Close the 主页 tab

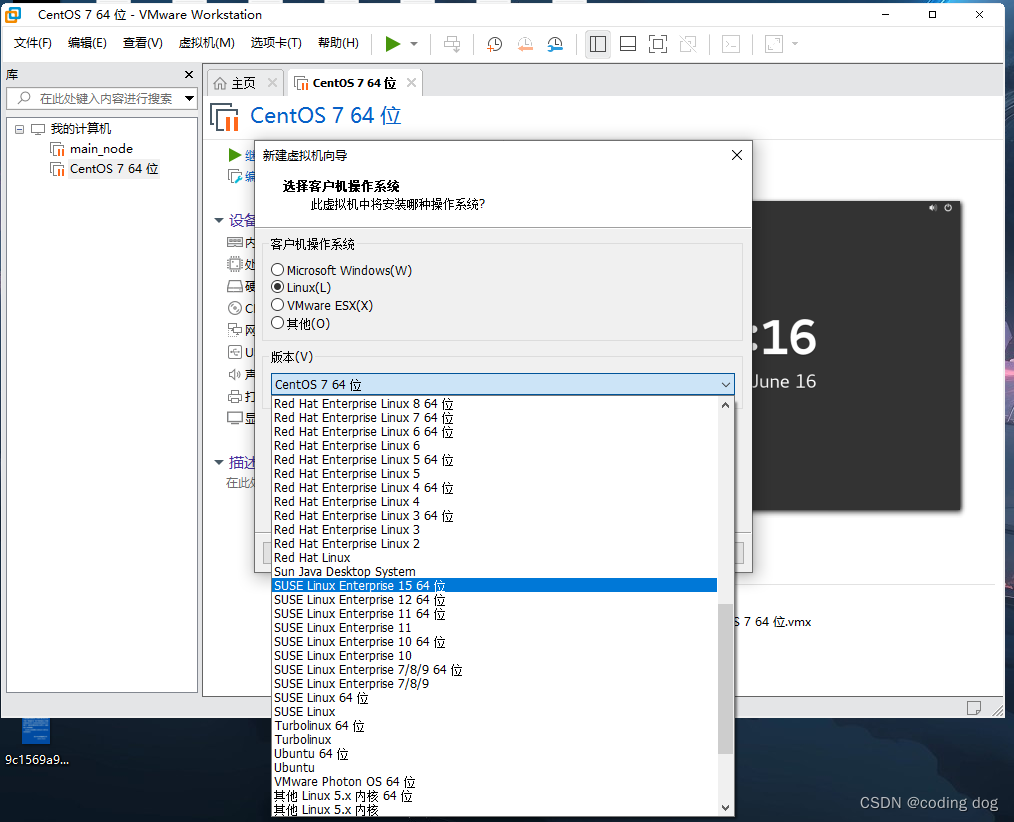(x=272, y=83)
